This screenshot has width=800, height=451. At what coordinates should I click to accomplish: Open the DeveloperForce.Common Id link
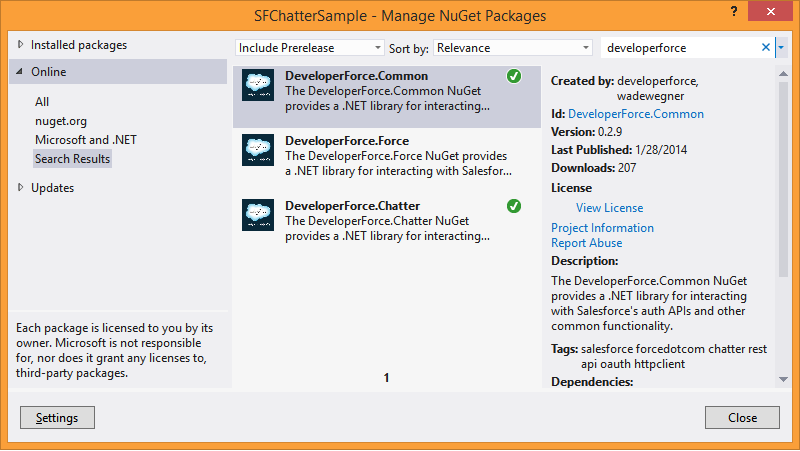click(x=636, y=114)
